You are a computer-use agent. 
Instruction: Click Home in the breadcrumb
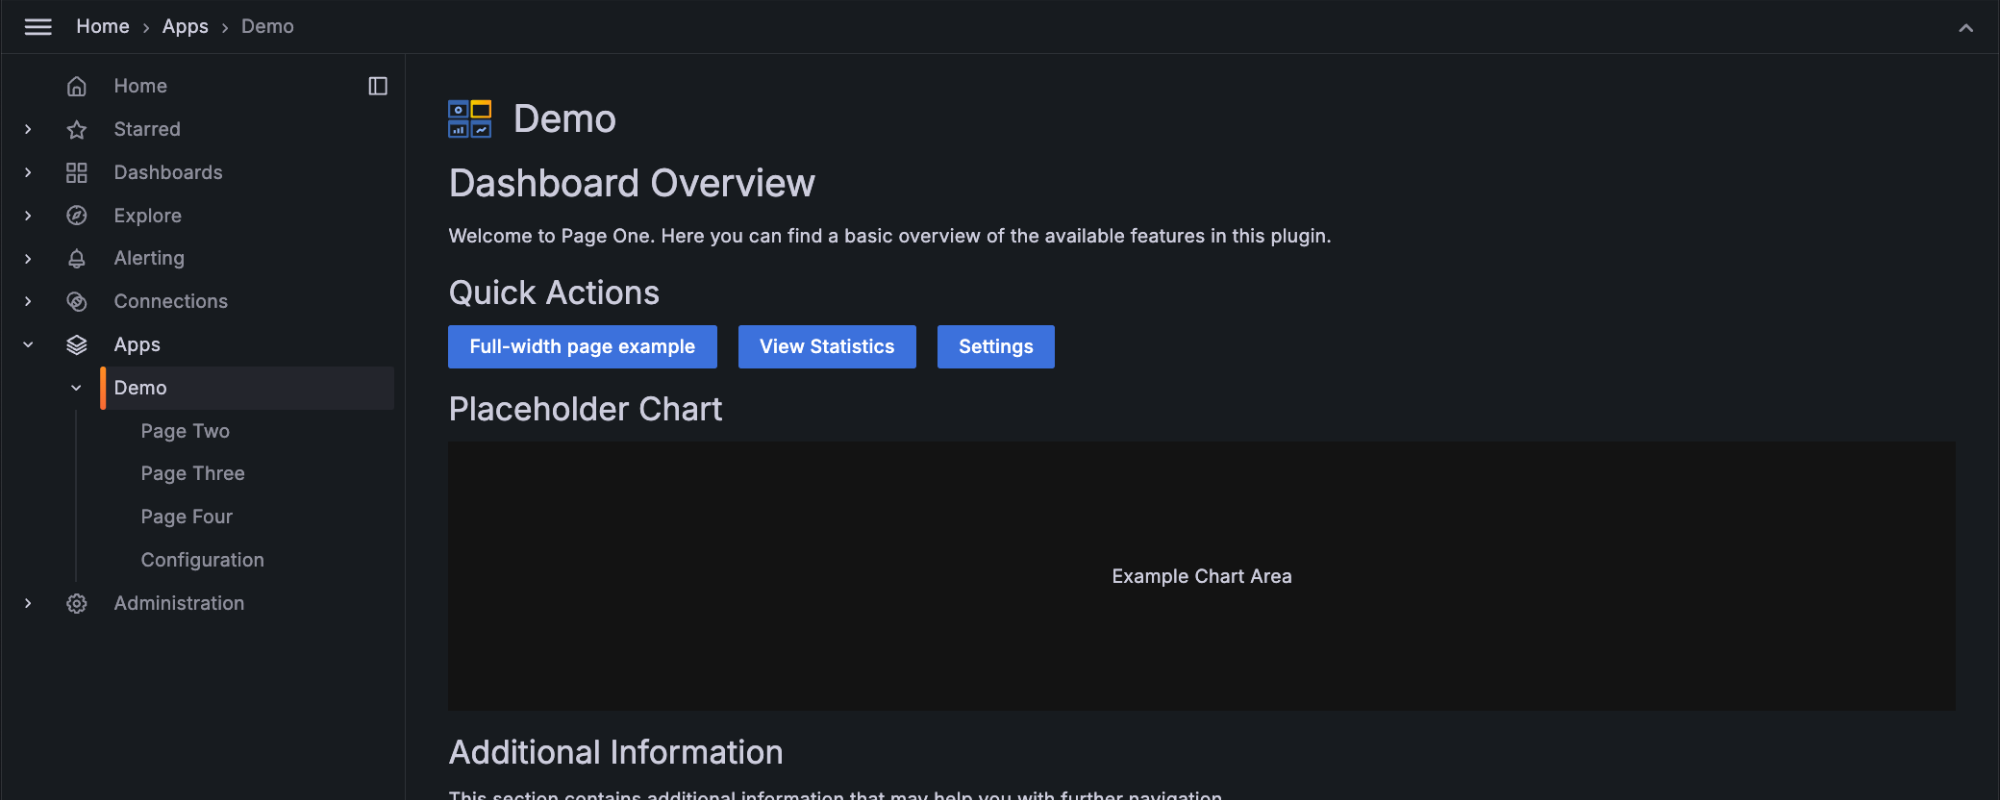click(103, 27)
